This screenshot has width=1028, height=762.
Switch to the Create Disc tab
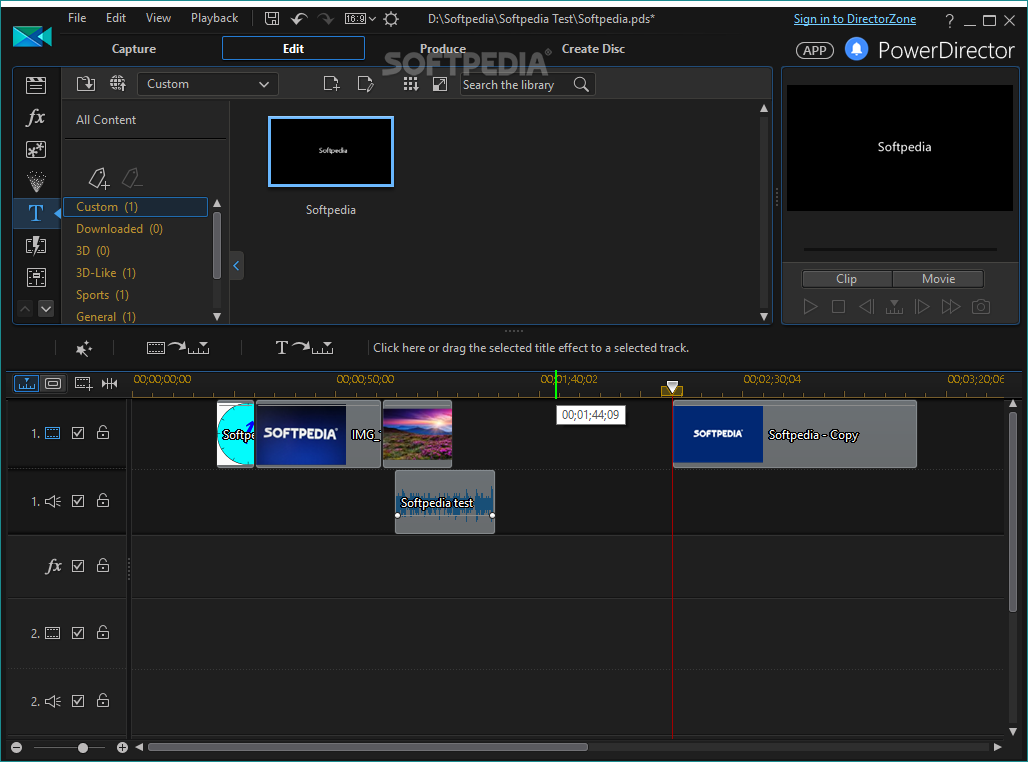(x=593, y=49)
